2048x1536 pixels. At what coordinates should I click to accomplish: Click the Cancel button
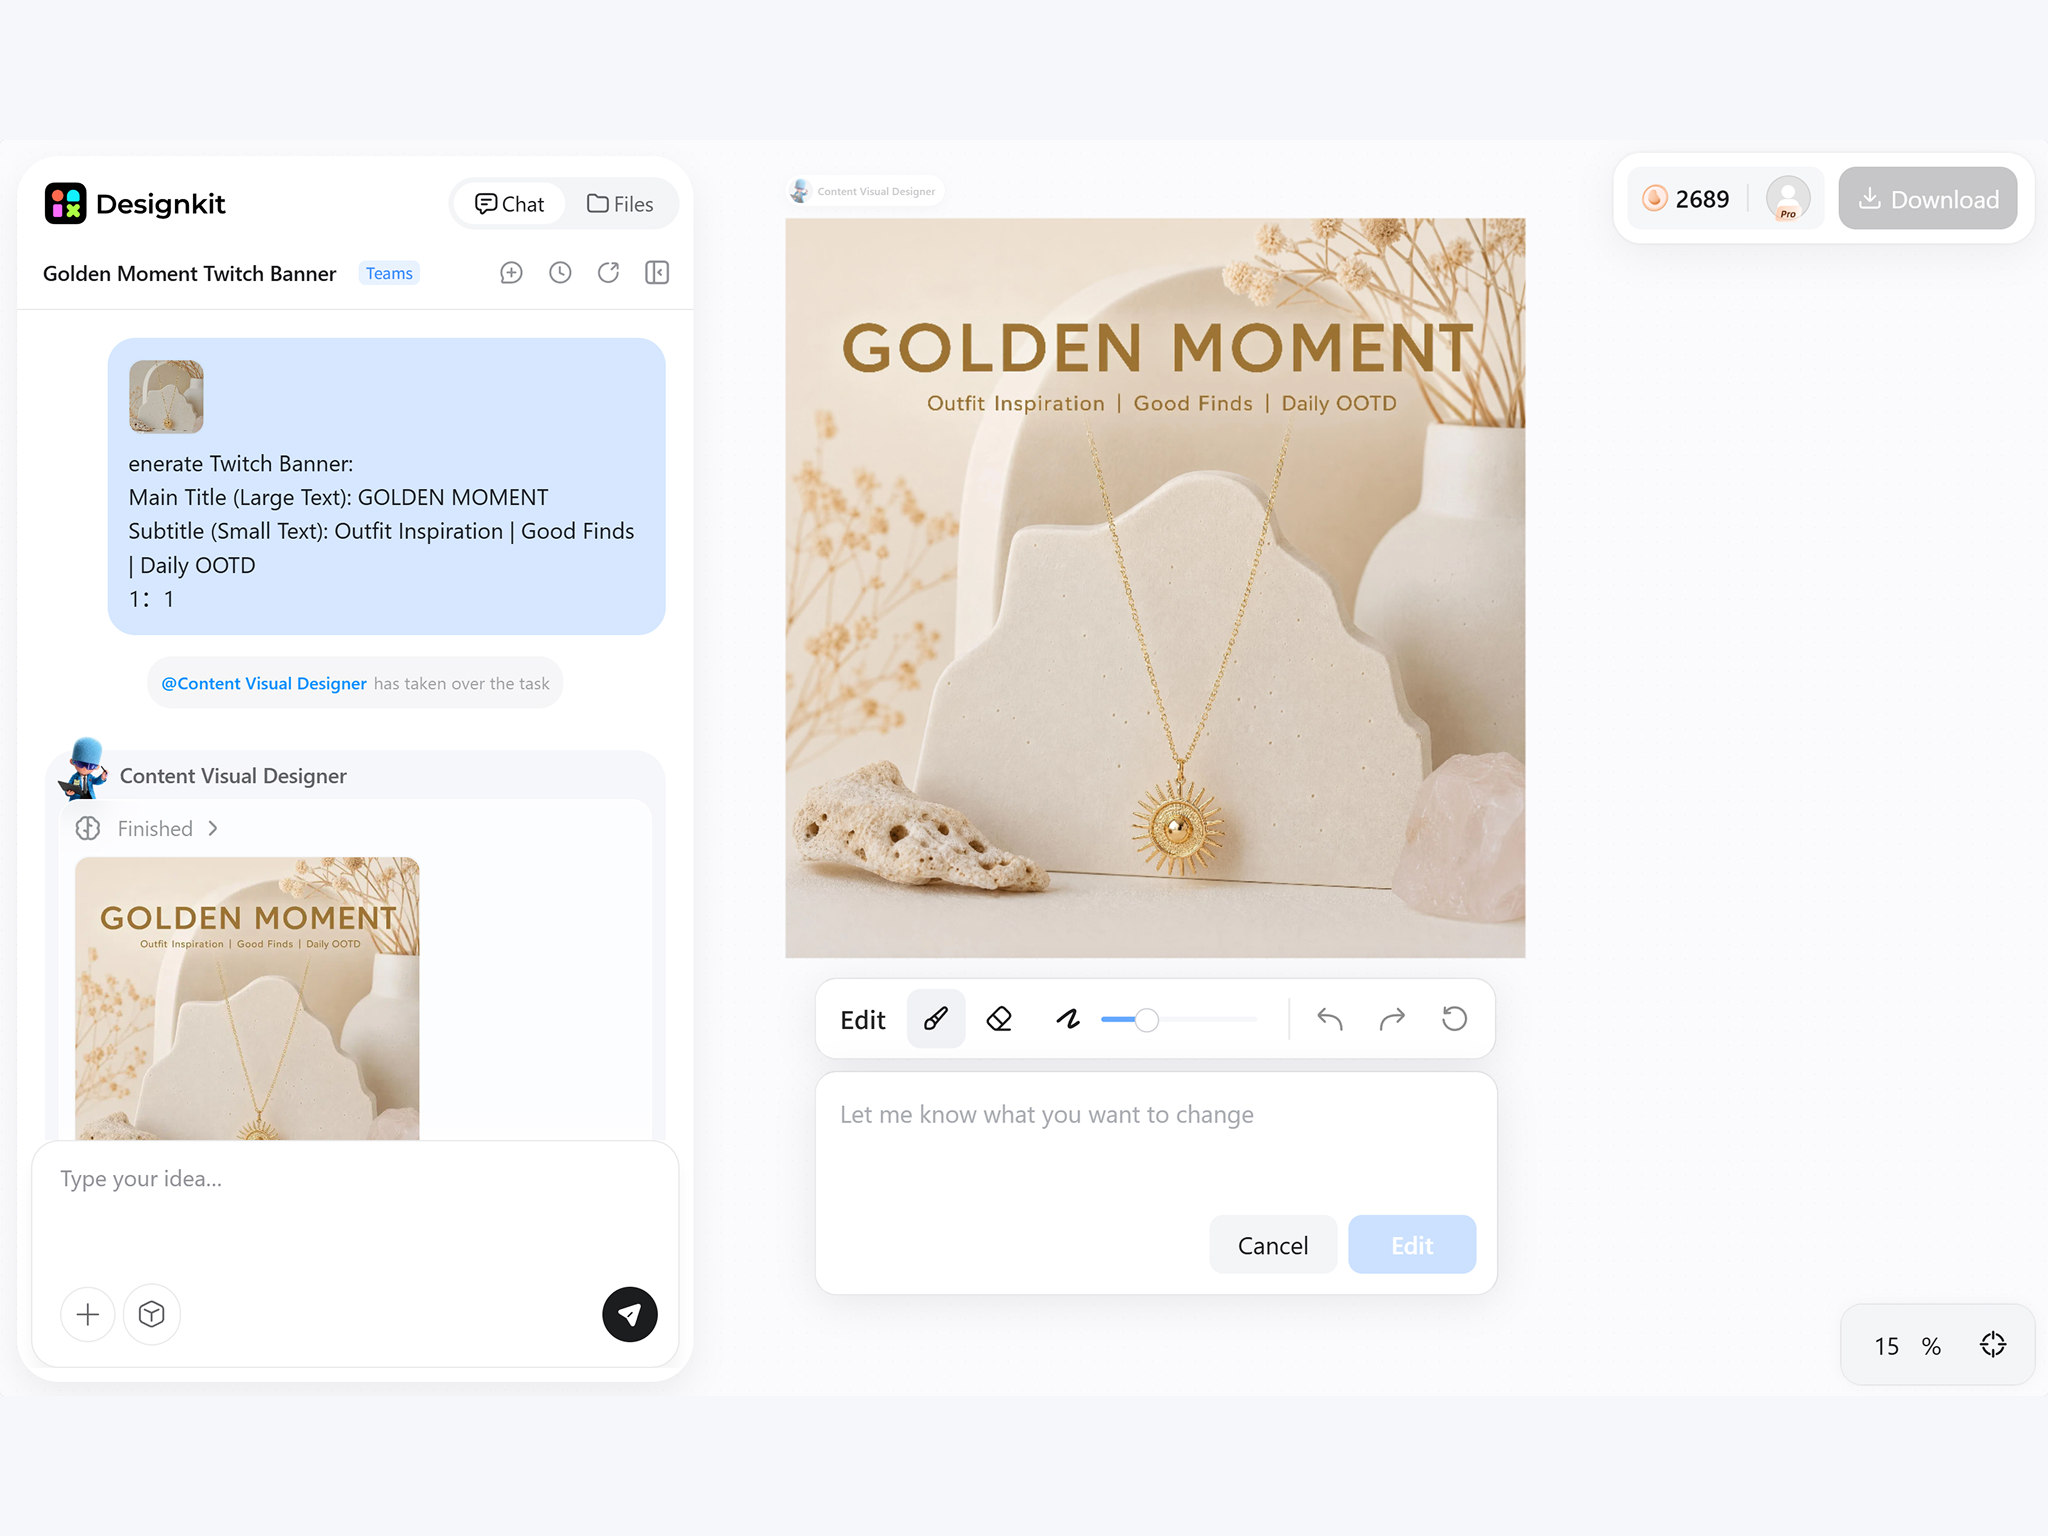click(x=1273, y=1245)
